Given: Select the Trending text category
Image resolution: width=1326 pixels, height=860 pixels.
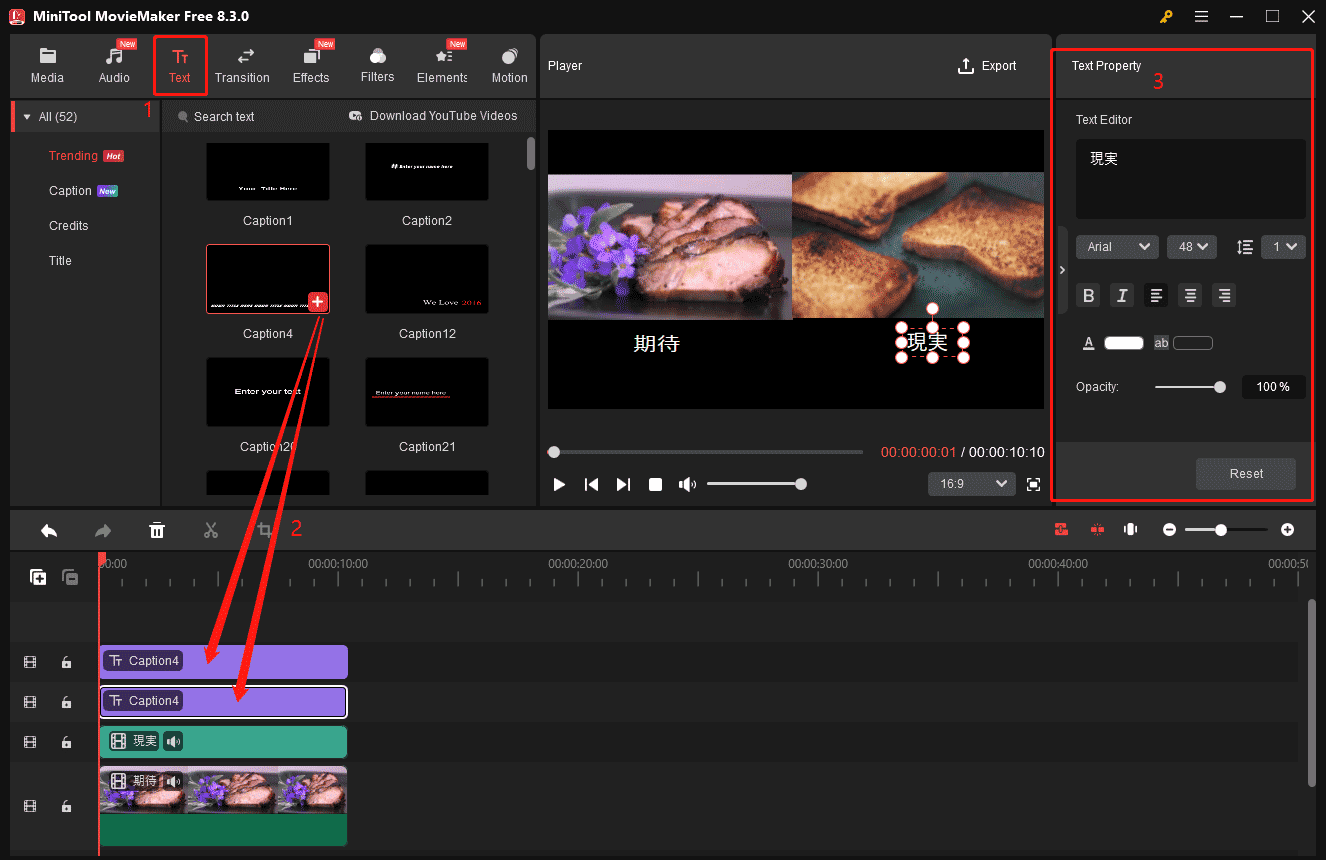Looking at the screenshot, I should click(73, 156).
